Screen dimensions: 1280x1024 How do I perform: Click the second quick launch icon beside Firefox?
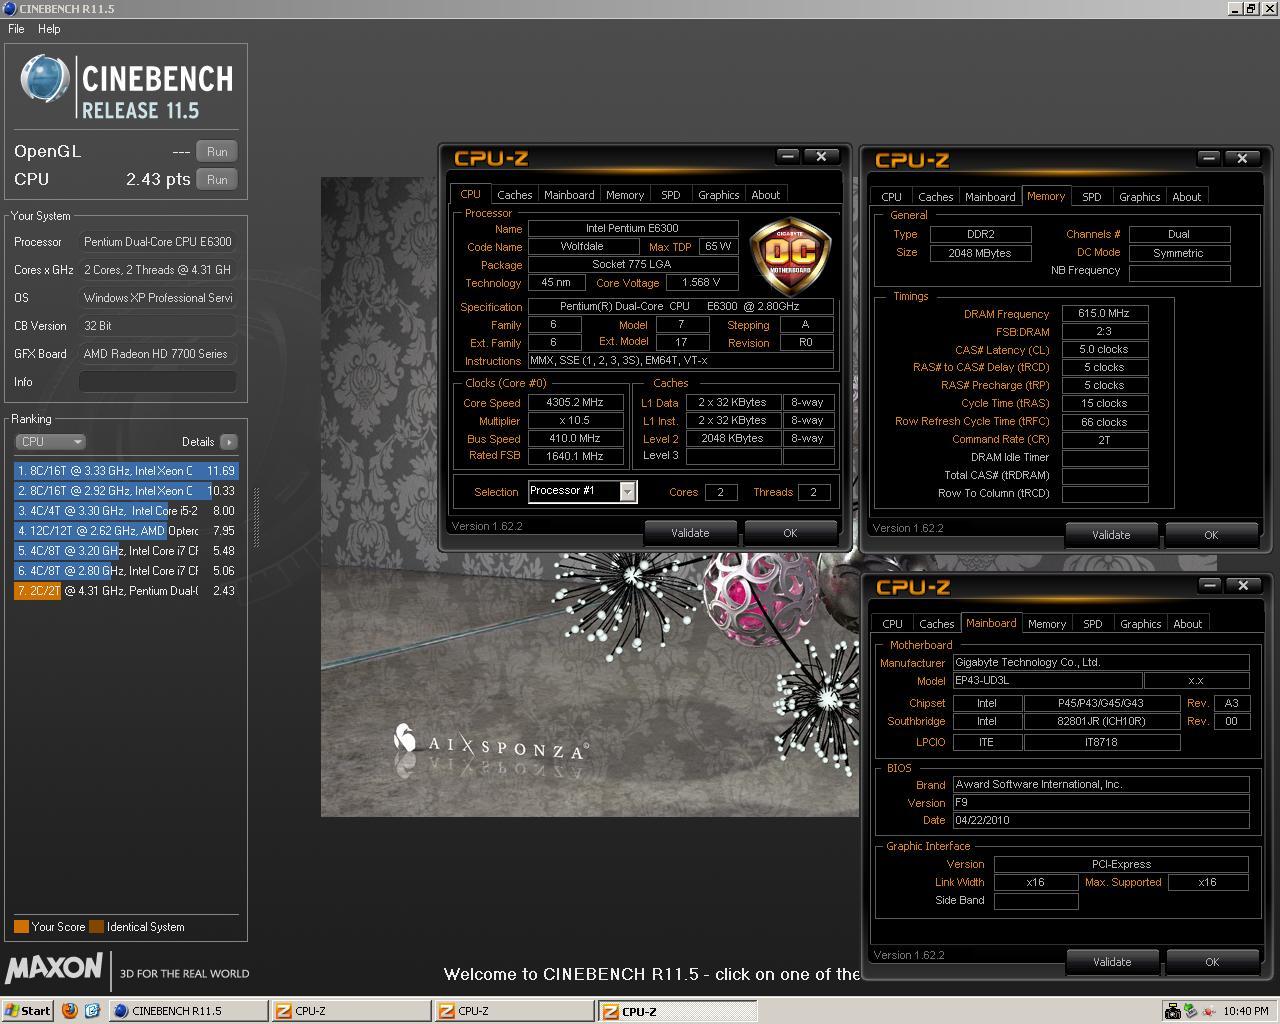pos(92,1011)
